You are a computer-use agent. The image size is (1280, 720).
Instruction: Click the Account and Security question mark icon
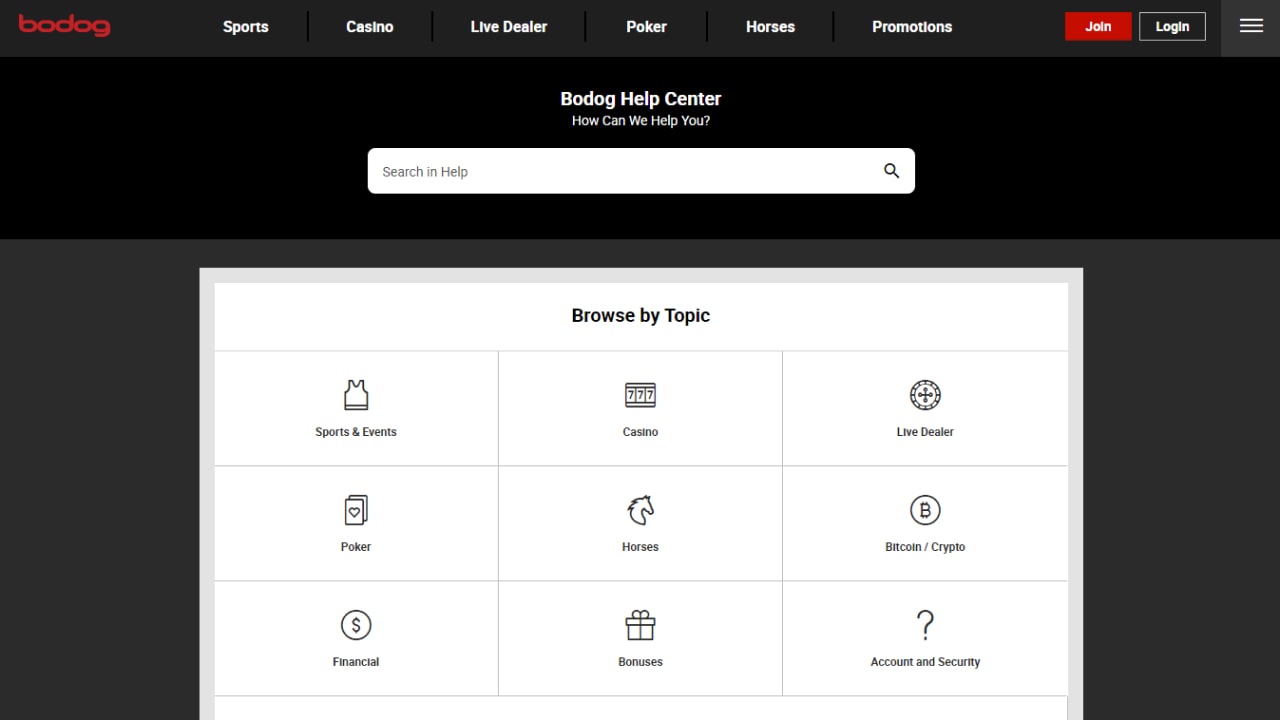point(925,624)
